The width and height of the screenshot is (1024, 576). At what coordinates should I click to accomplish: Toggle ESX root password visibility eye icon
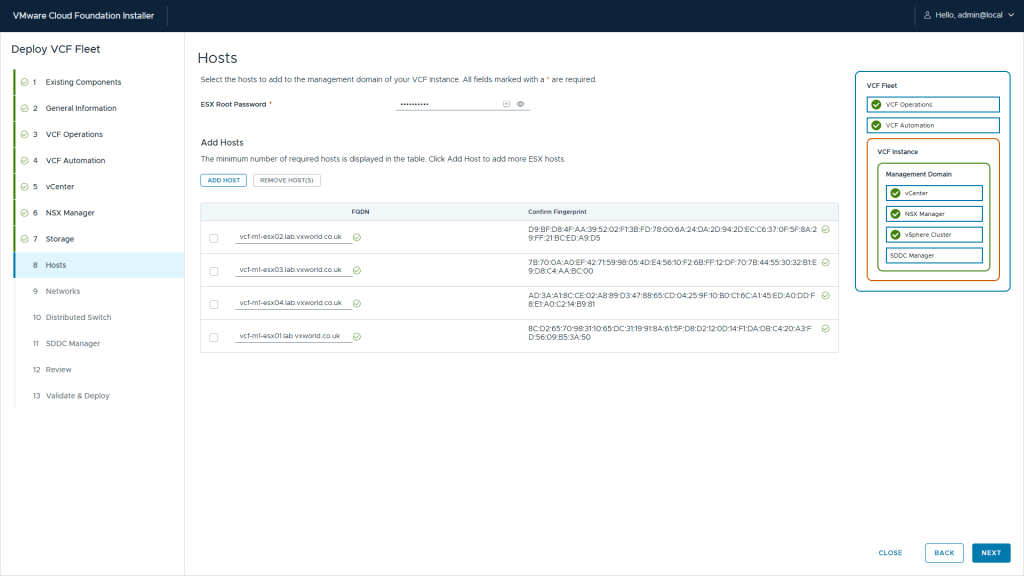coord(521,104)
